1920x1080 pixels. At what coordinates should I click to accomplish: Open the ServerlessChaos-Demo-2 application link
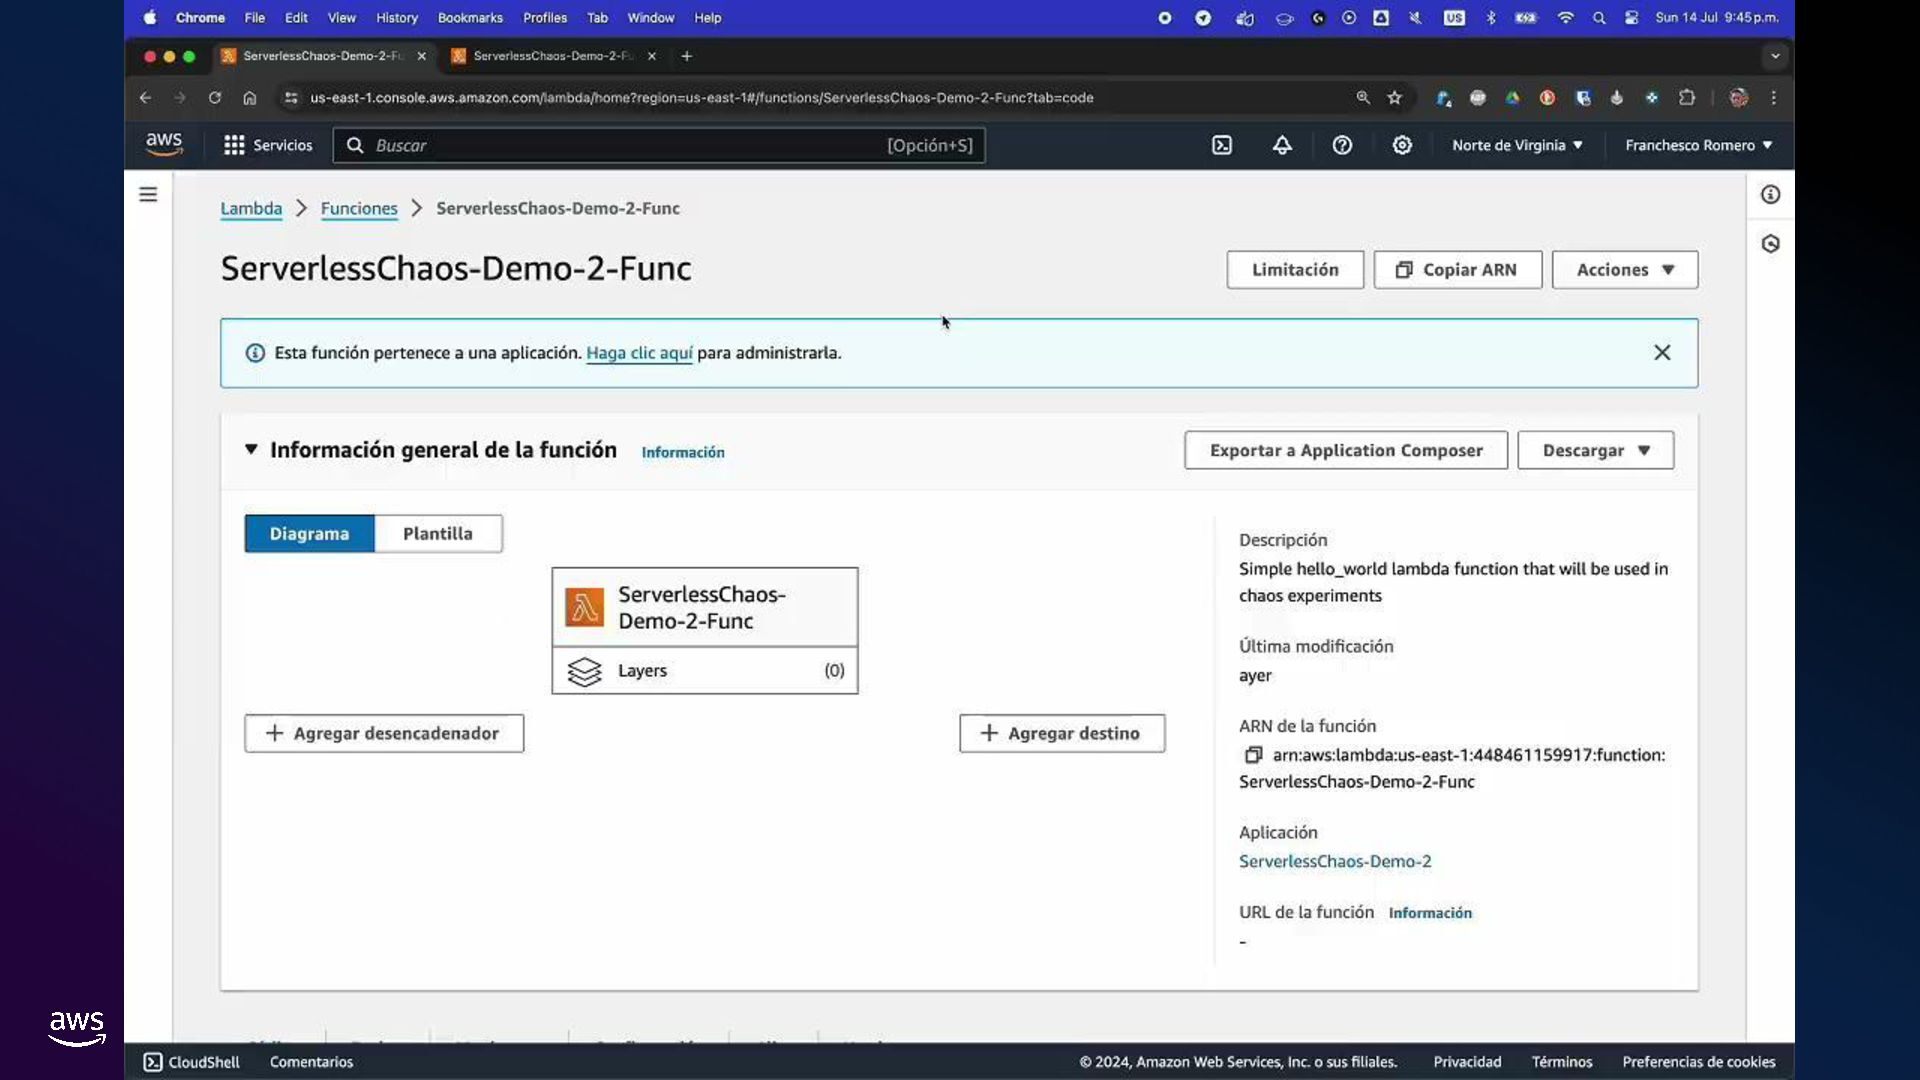point(1334,861)
